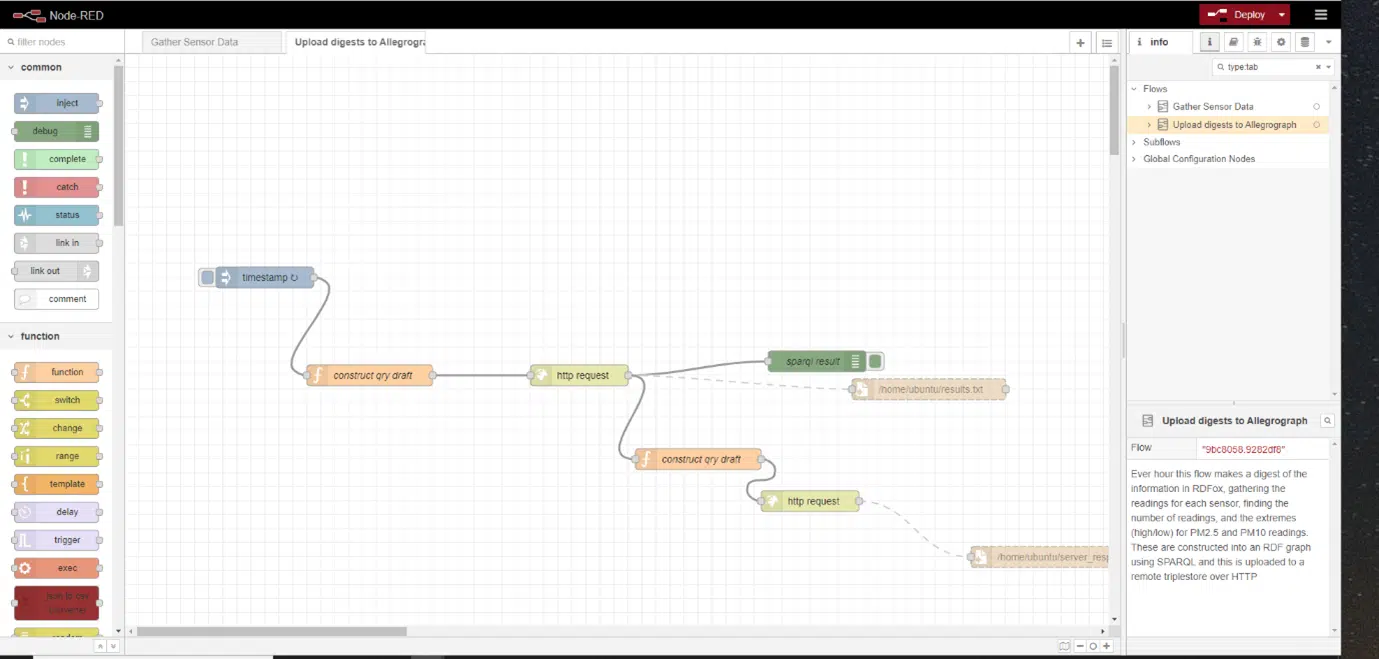Screen dimensions: 1379x659
Task: Select the template palette node
Action: point(57,484)
